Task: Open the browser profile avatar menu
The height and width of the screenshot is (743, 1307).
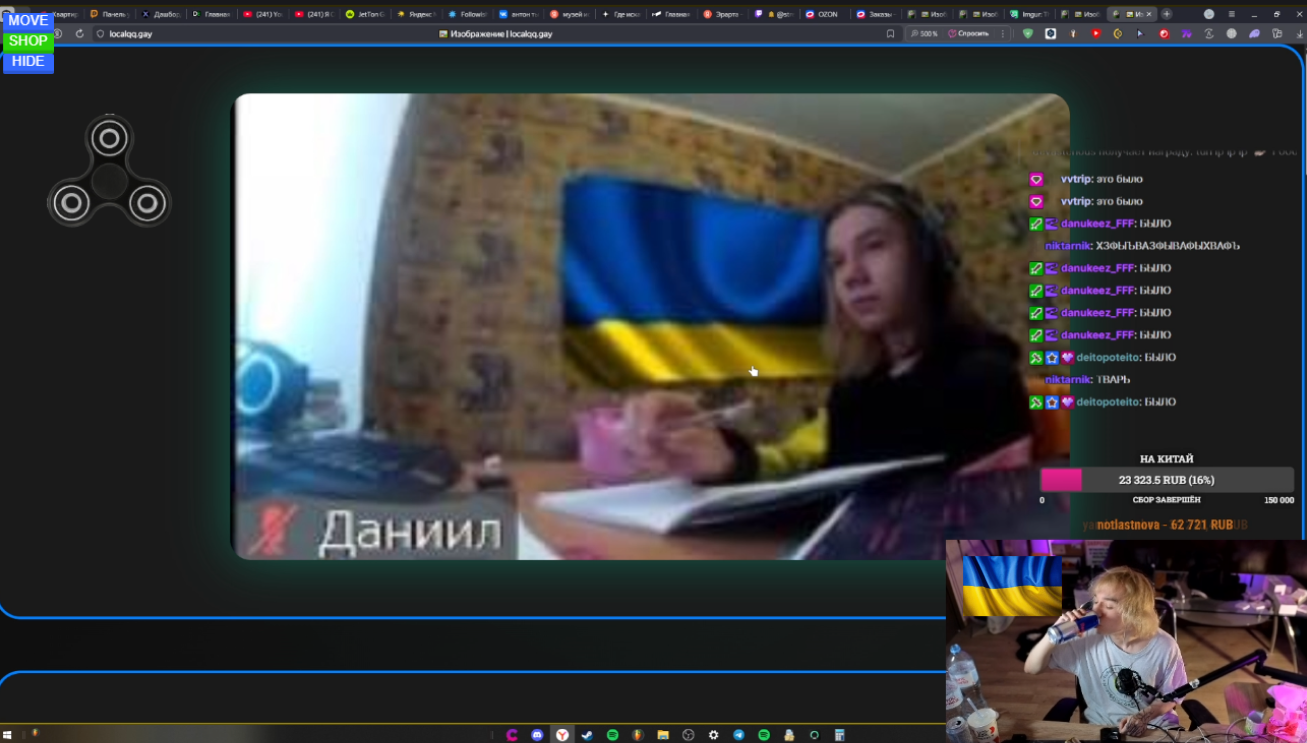Action: (1209, 14)
